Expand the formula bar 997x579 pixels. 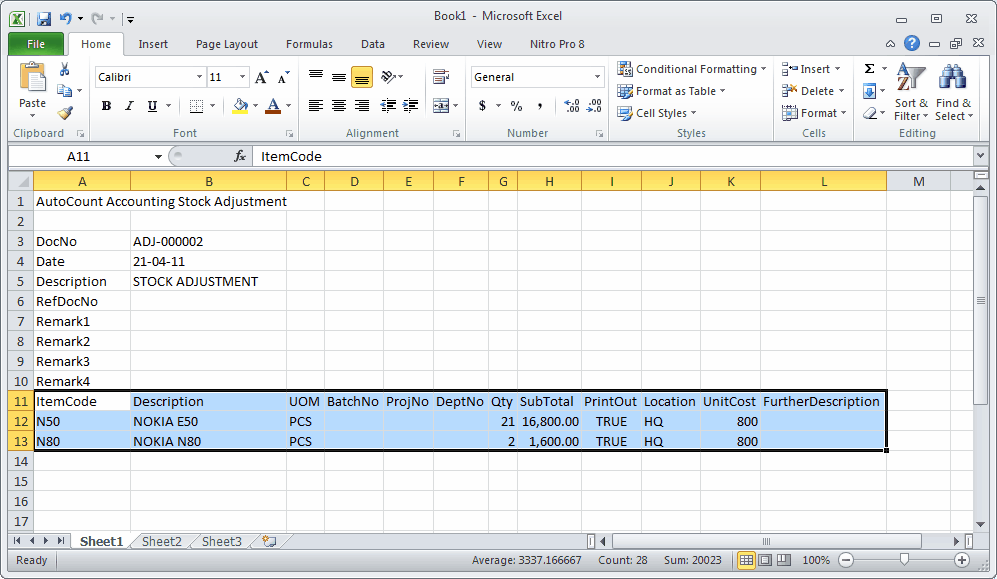click(980, 156)
